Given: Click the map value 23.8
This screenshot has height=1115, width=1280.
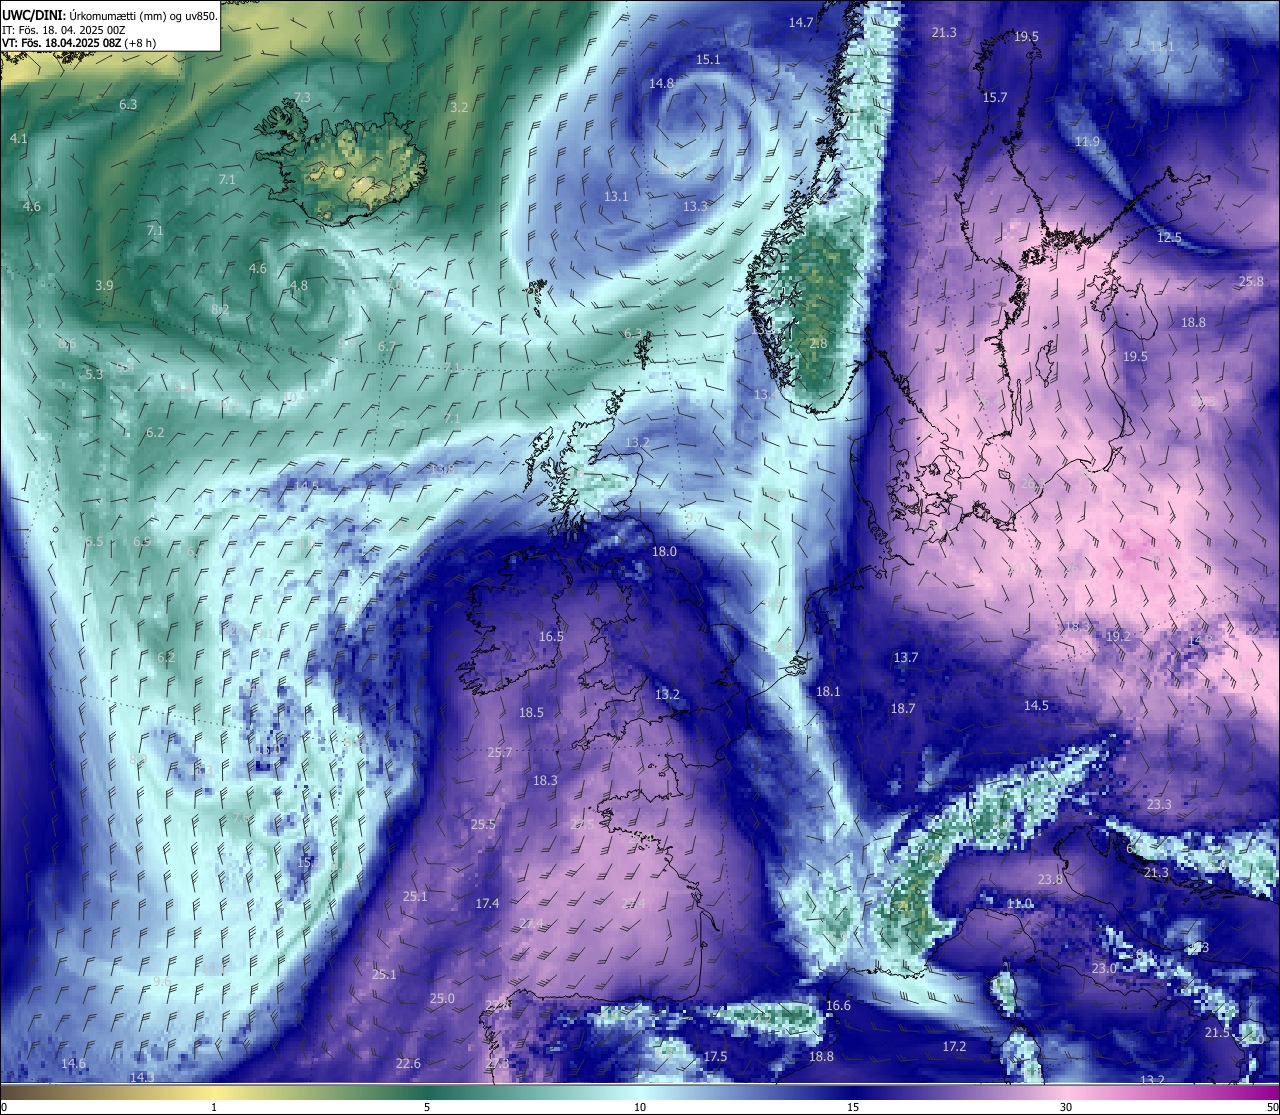Looking at the screenshot, I should [x=1050, y=880].
